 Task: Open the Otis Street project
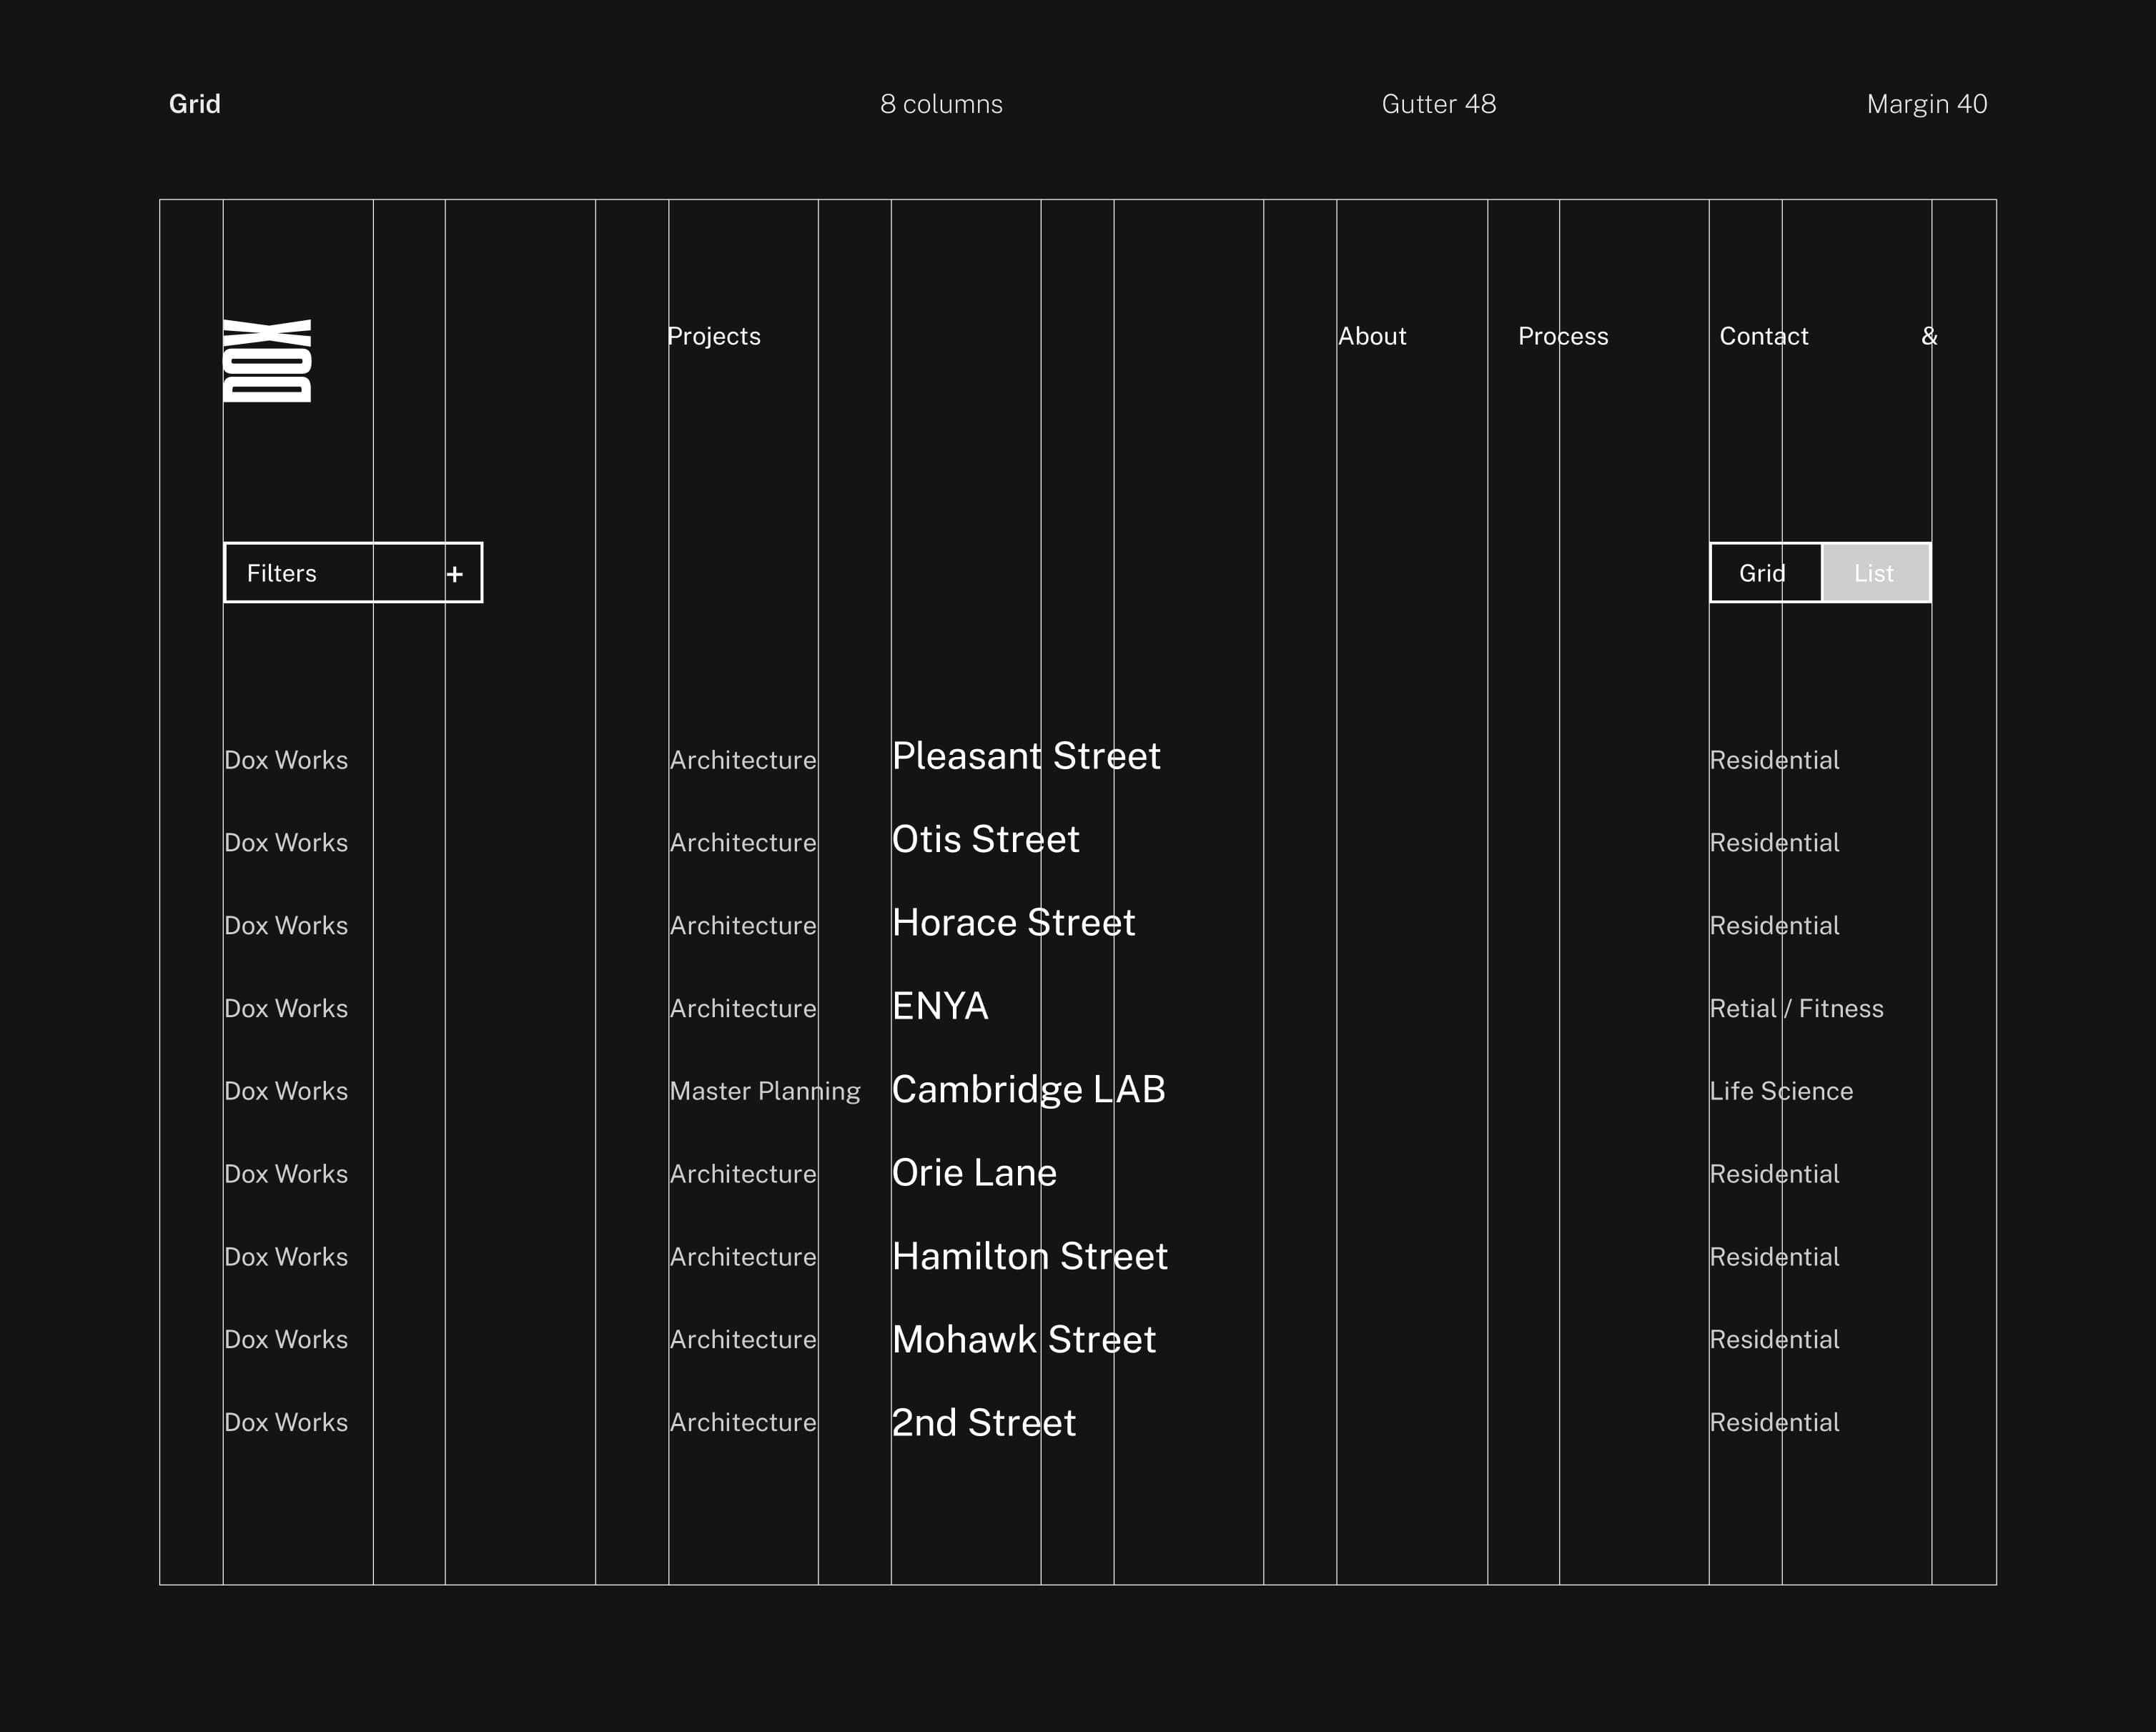985,840
